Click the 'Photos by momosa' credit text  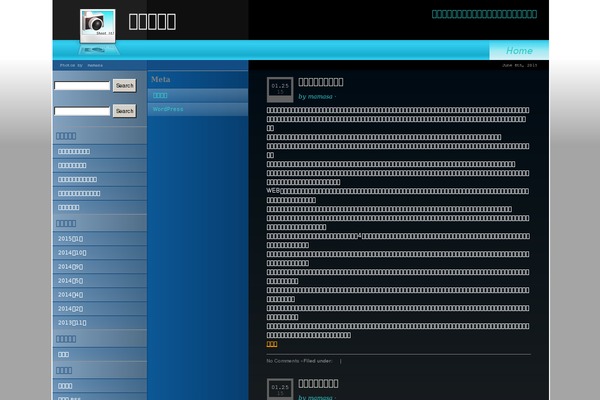(81, 65)
